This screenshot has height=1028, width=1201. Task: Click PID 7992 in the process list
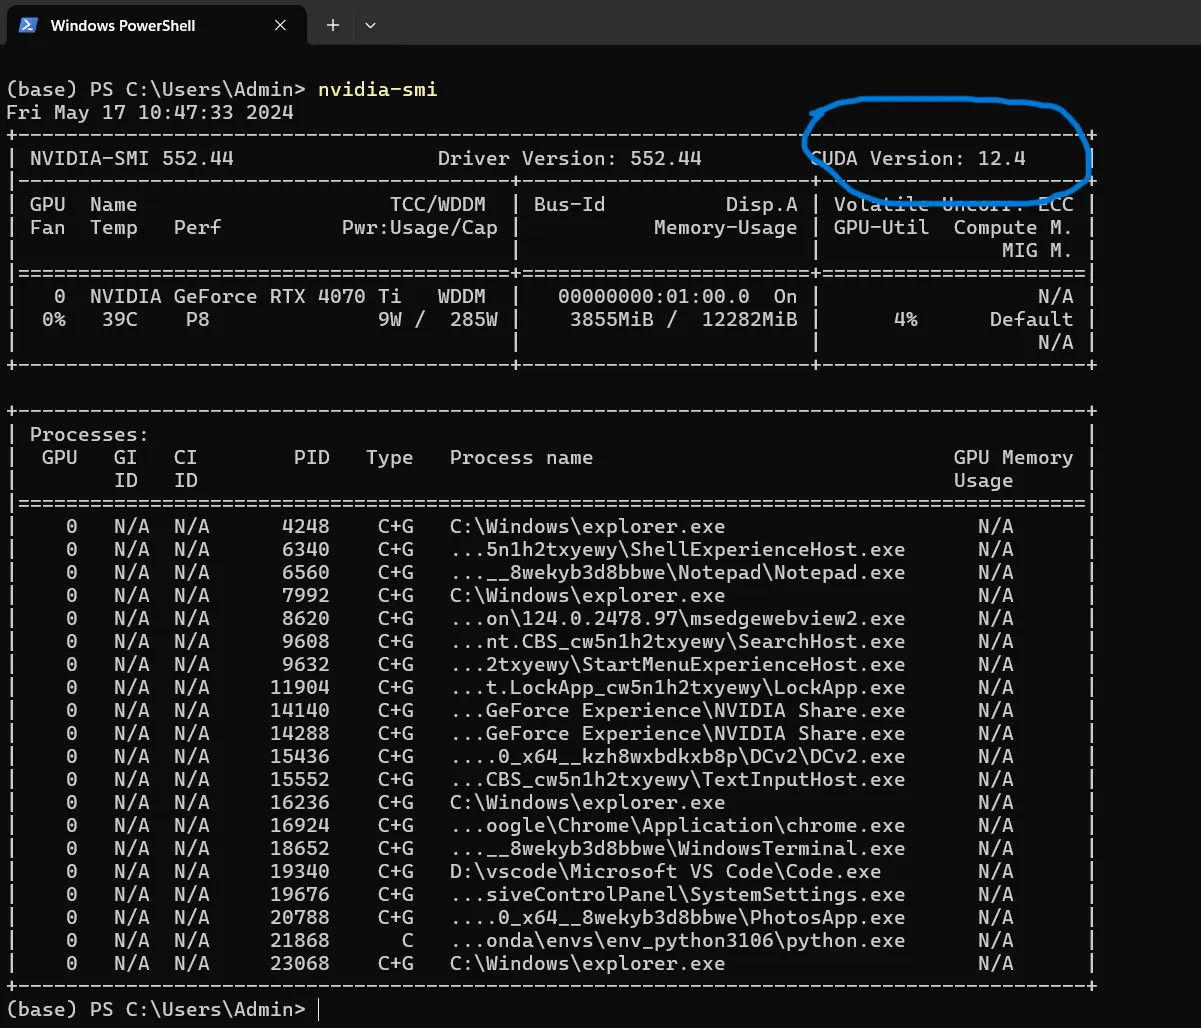pos(306,595)
